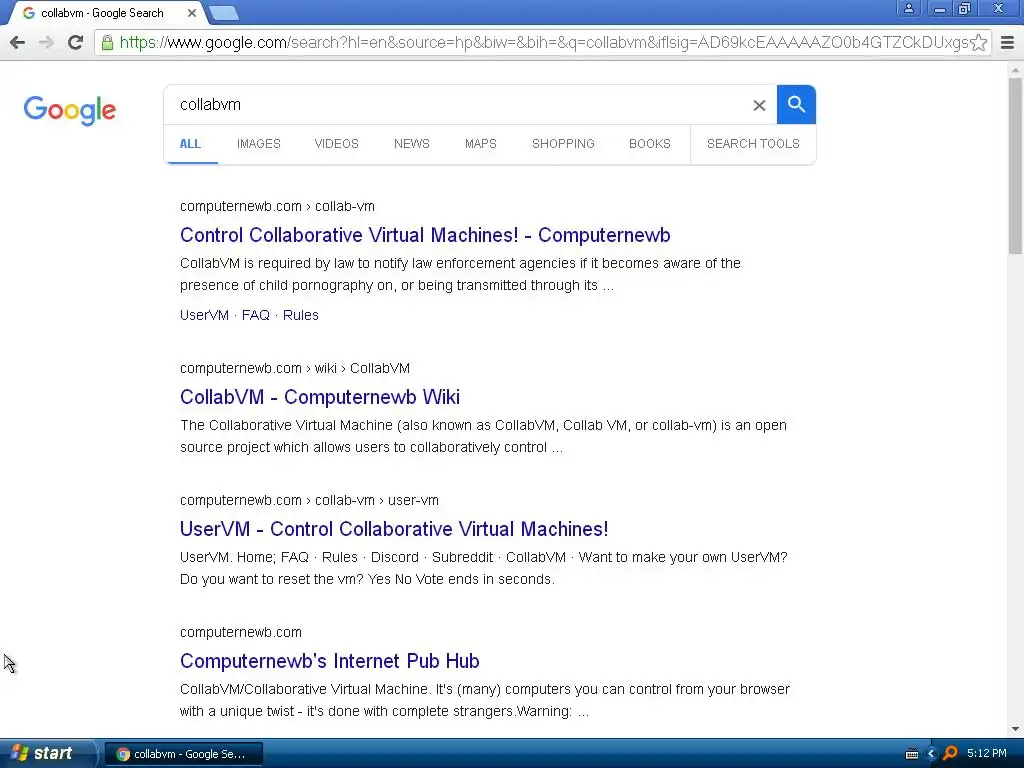Click the scrollbar up arrow
Image resolution: width=1024 pixels, height=768 pixels.
[1016, 69]
